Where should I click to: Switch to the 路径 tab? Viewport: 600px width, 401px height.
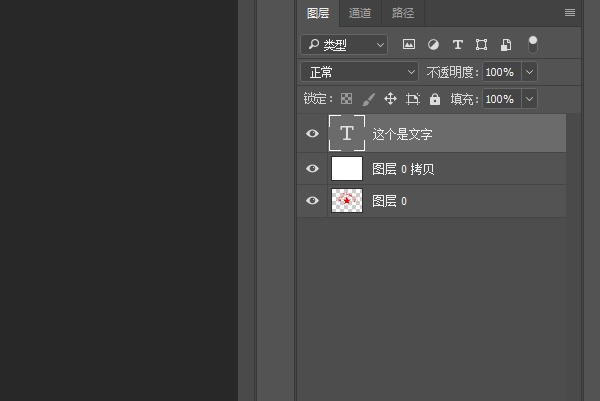point(403,13)
